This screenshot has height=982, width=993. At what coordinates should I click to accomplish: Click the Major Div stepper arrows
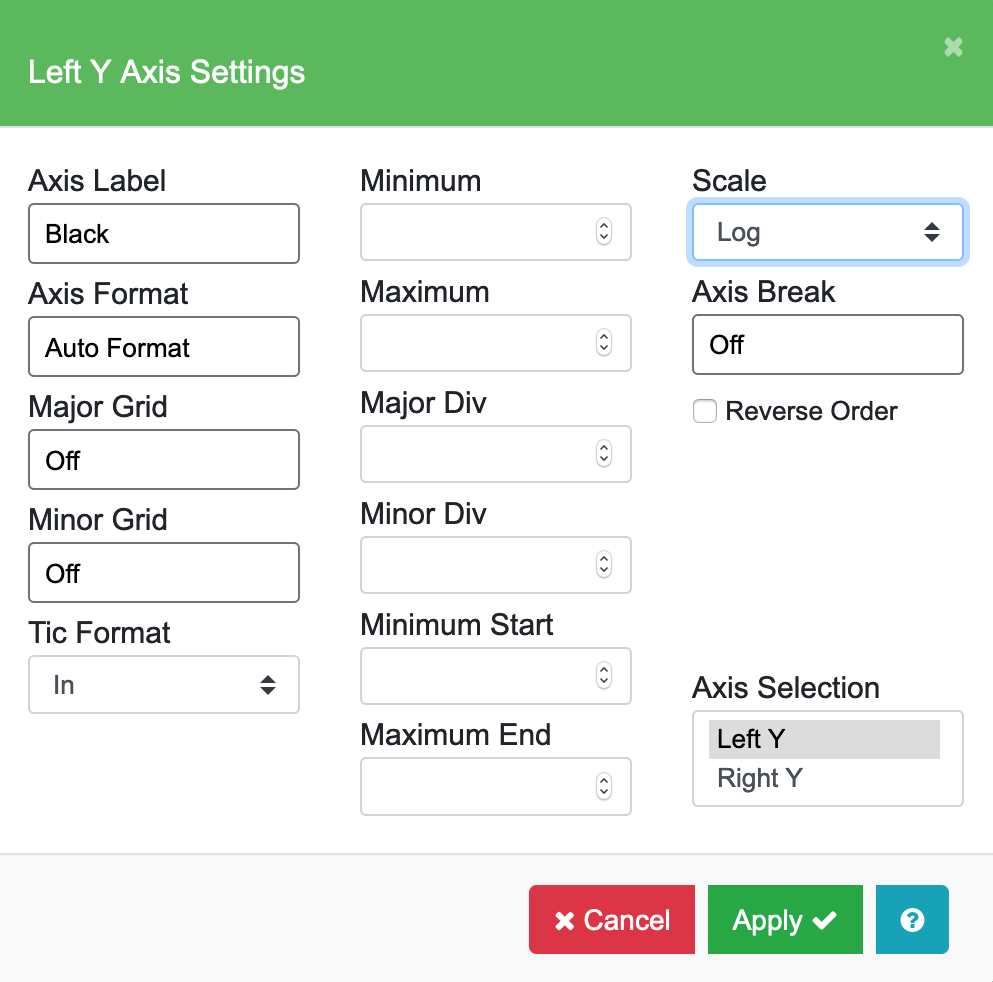point(604,454)
